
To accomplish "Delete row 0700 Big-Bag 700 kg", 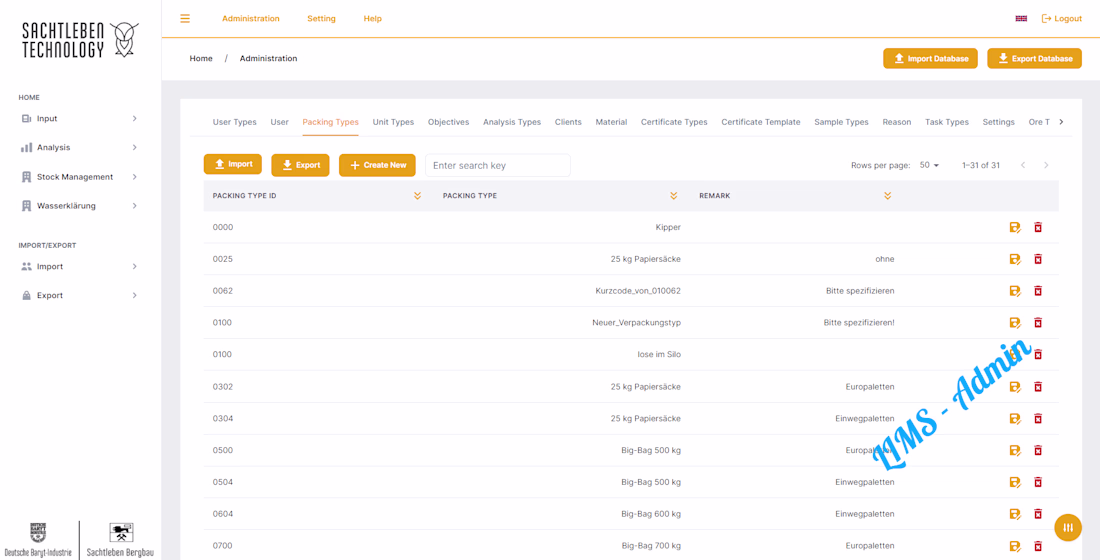I will point(1038,546).
